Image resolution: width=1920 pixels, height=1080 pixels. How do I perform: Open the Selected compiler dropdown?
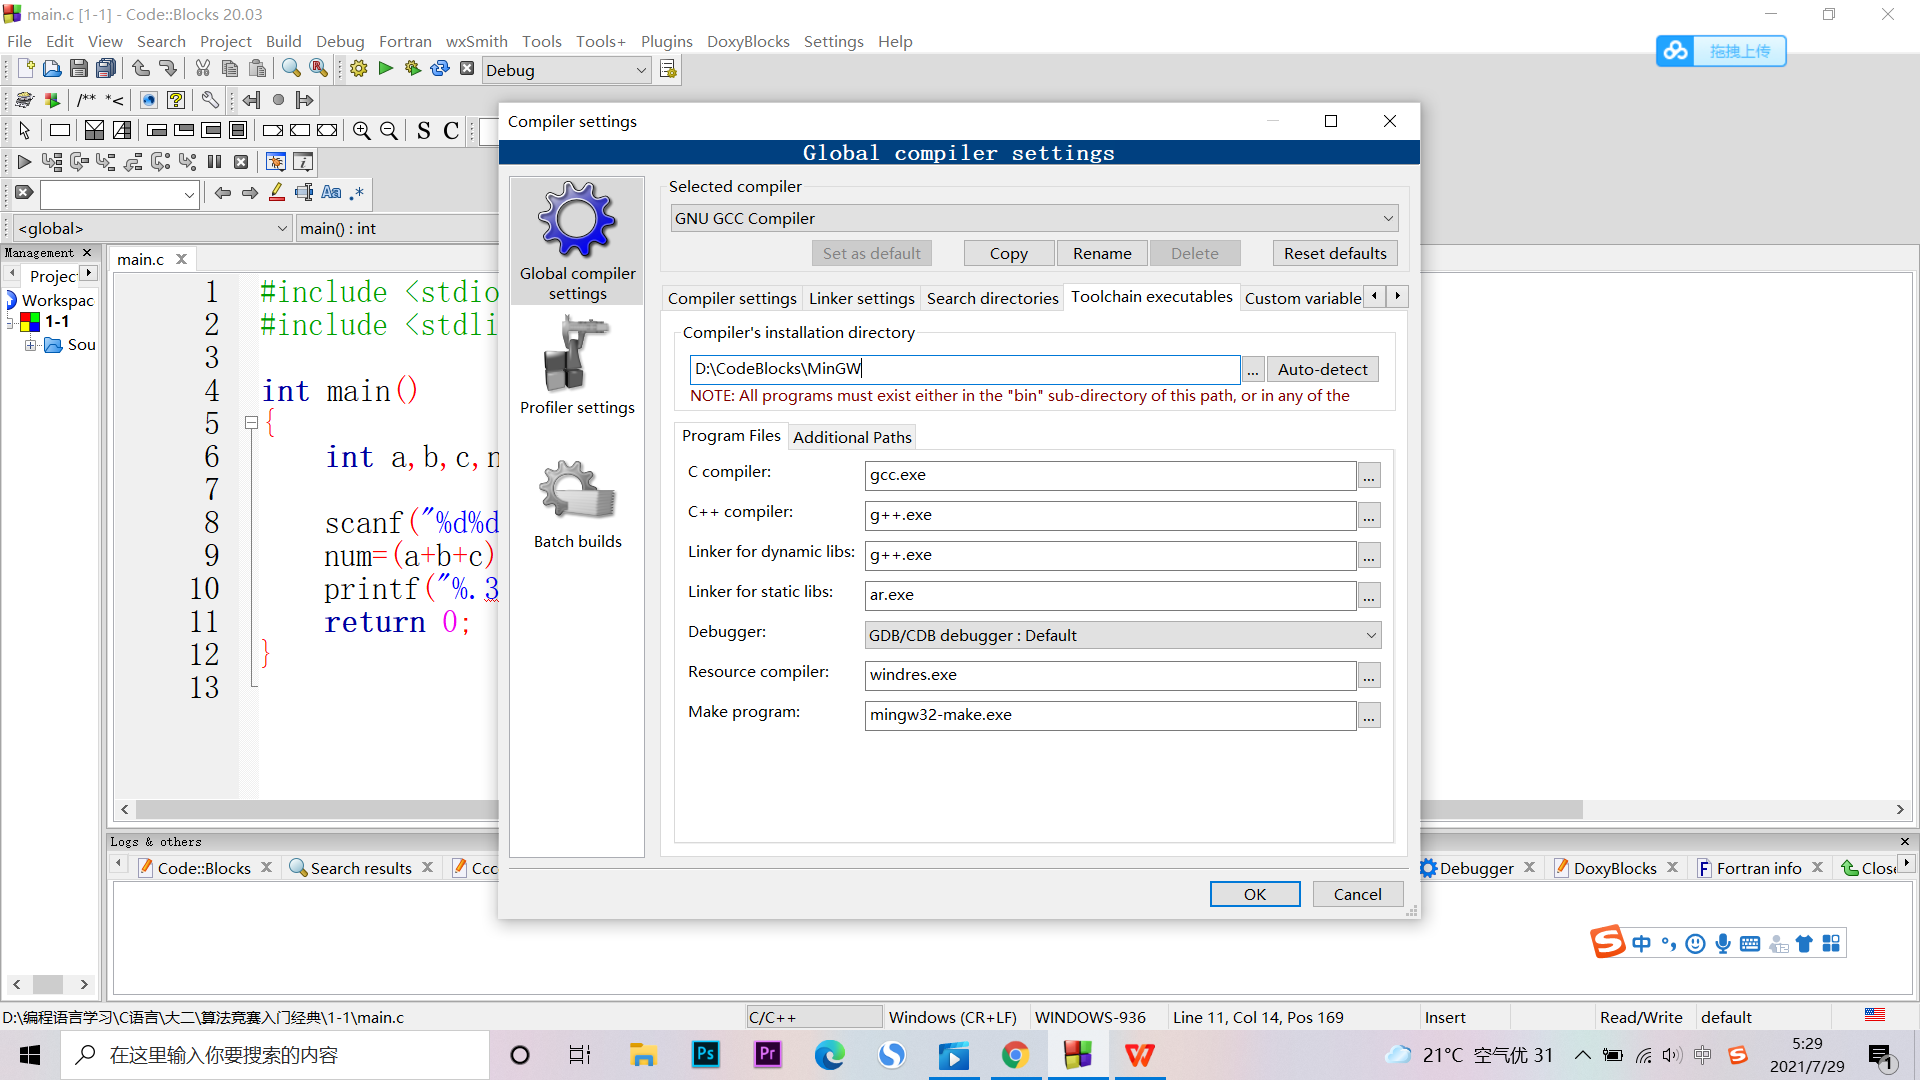[1034, 219]
